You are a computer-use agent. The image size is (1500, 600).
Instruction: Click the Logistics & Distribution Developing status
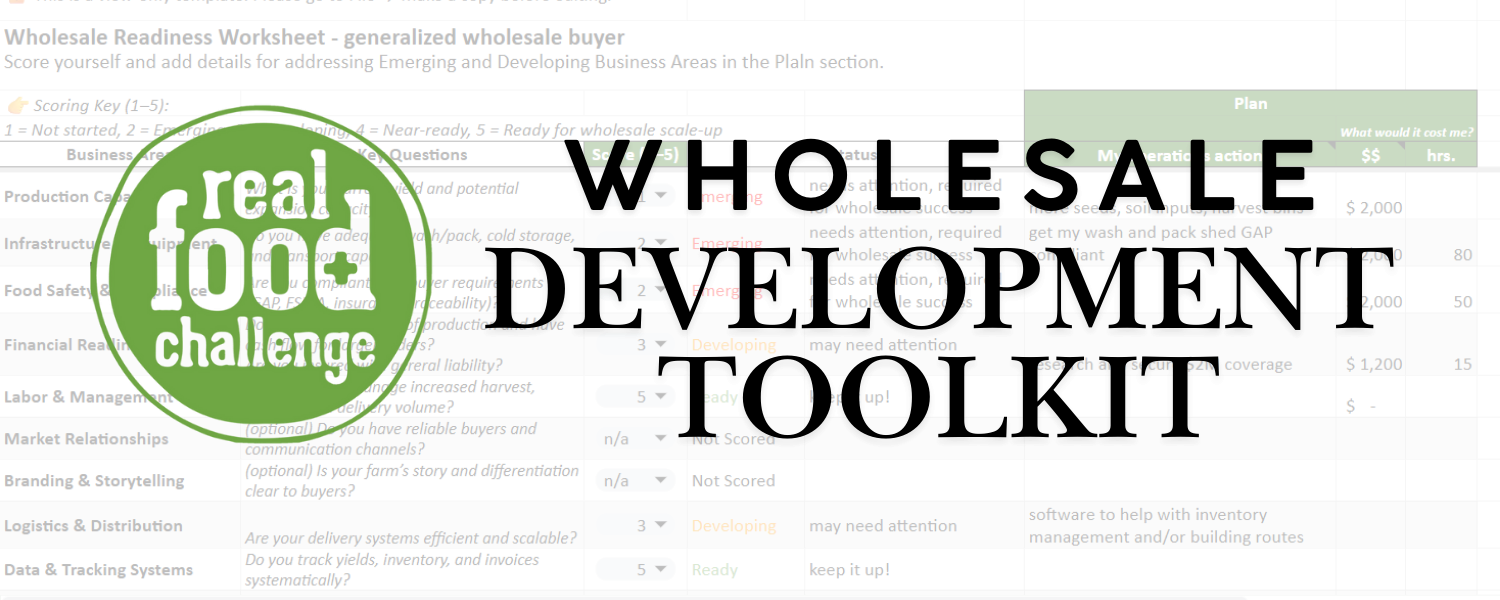[x=733, y=526]
